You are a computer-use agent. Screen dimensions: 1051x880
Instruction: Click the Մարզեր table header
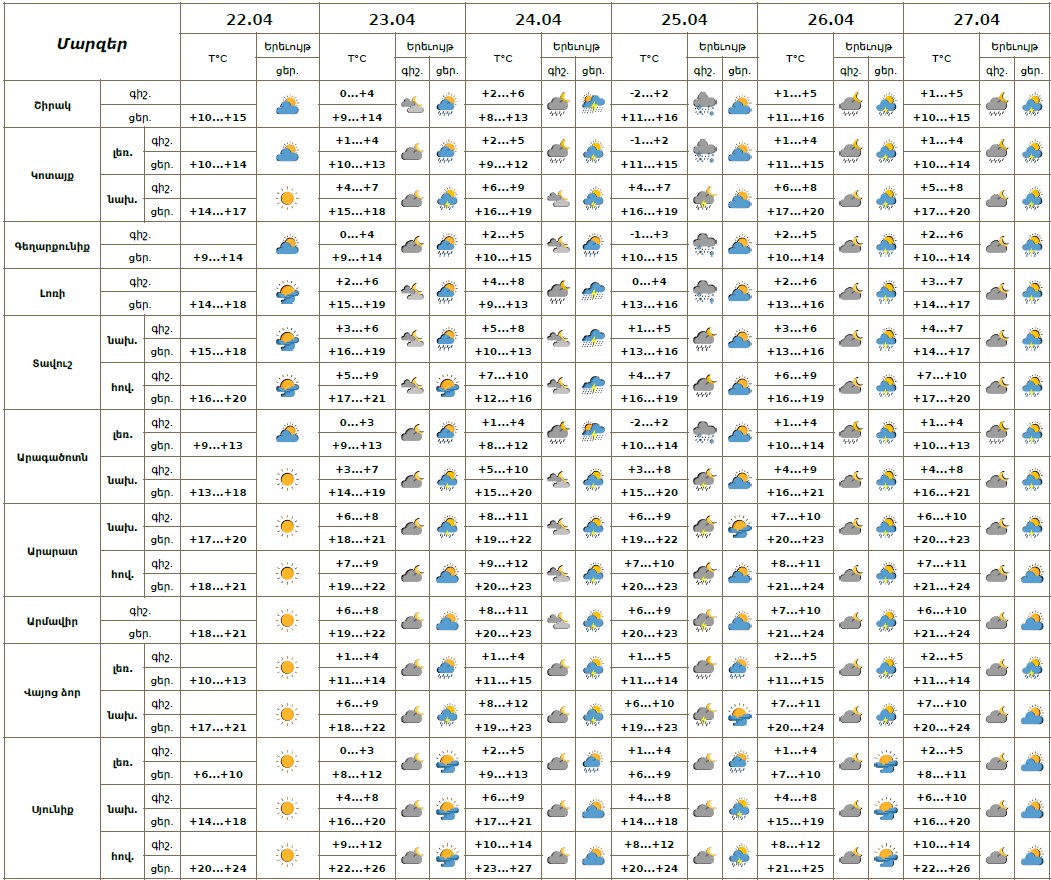pyautogui.click(x=91, y=43)
